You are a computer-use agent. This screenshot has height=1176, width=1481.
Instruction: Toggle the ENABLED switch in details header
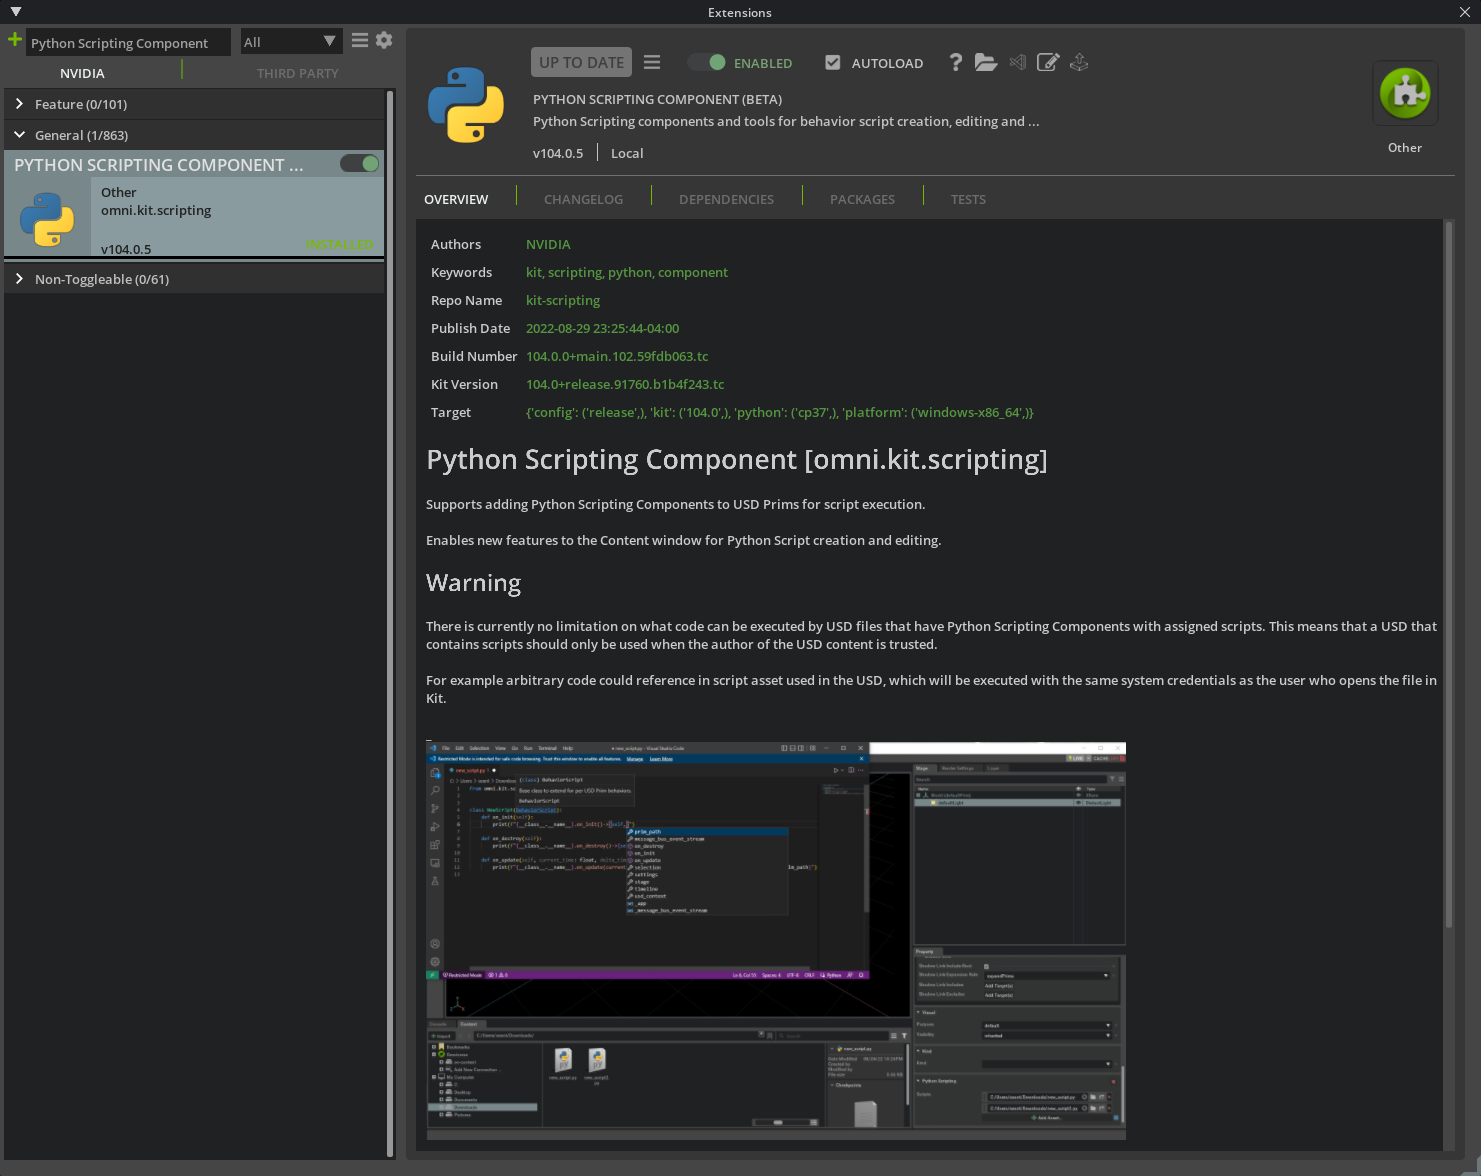pyautogui.click(x=707, y=63)
